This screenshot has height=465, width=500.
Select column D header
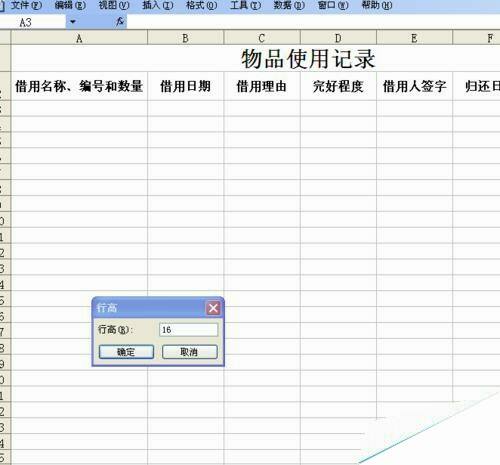[338, 38]
